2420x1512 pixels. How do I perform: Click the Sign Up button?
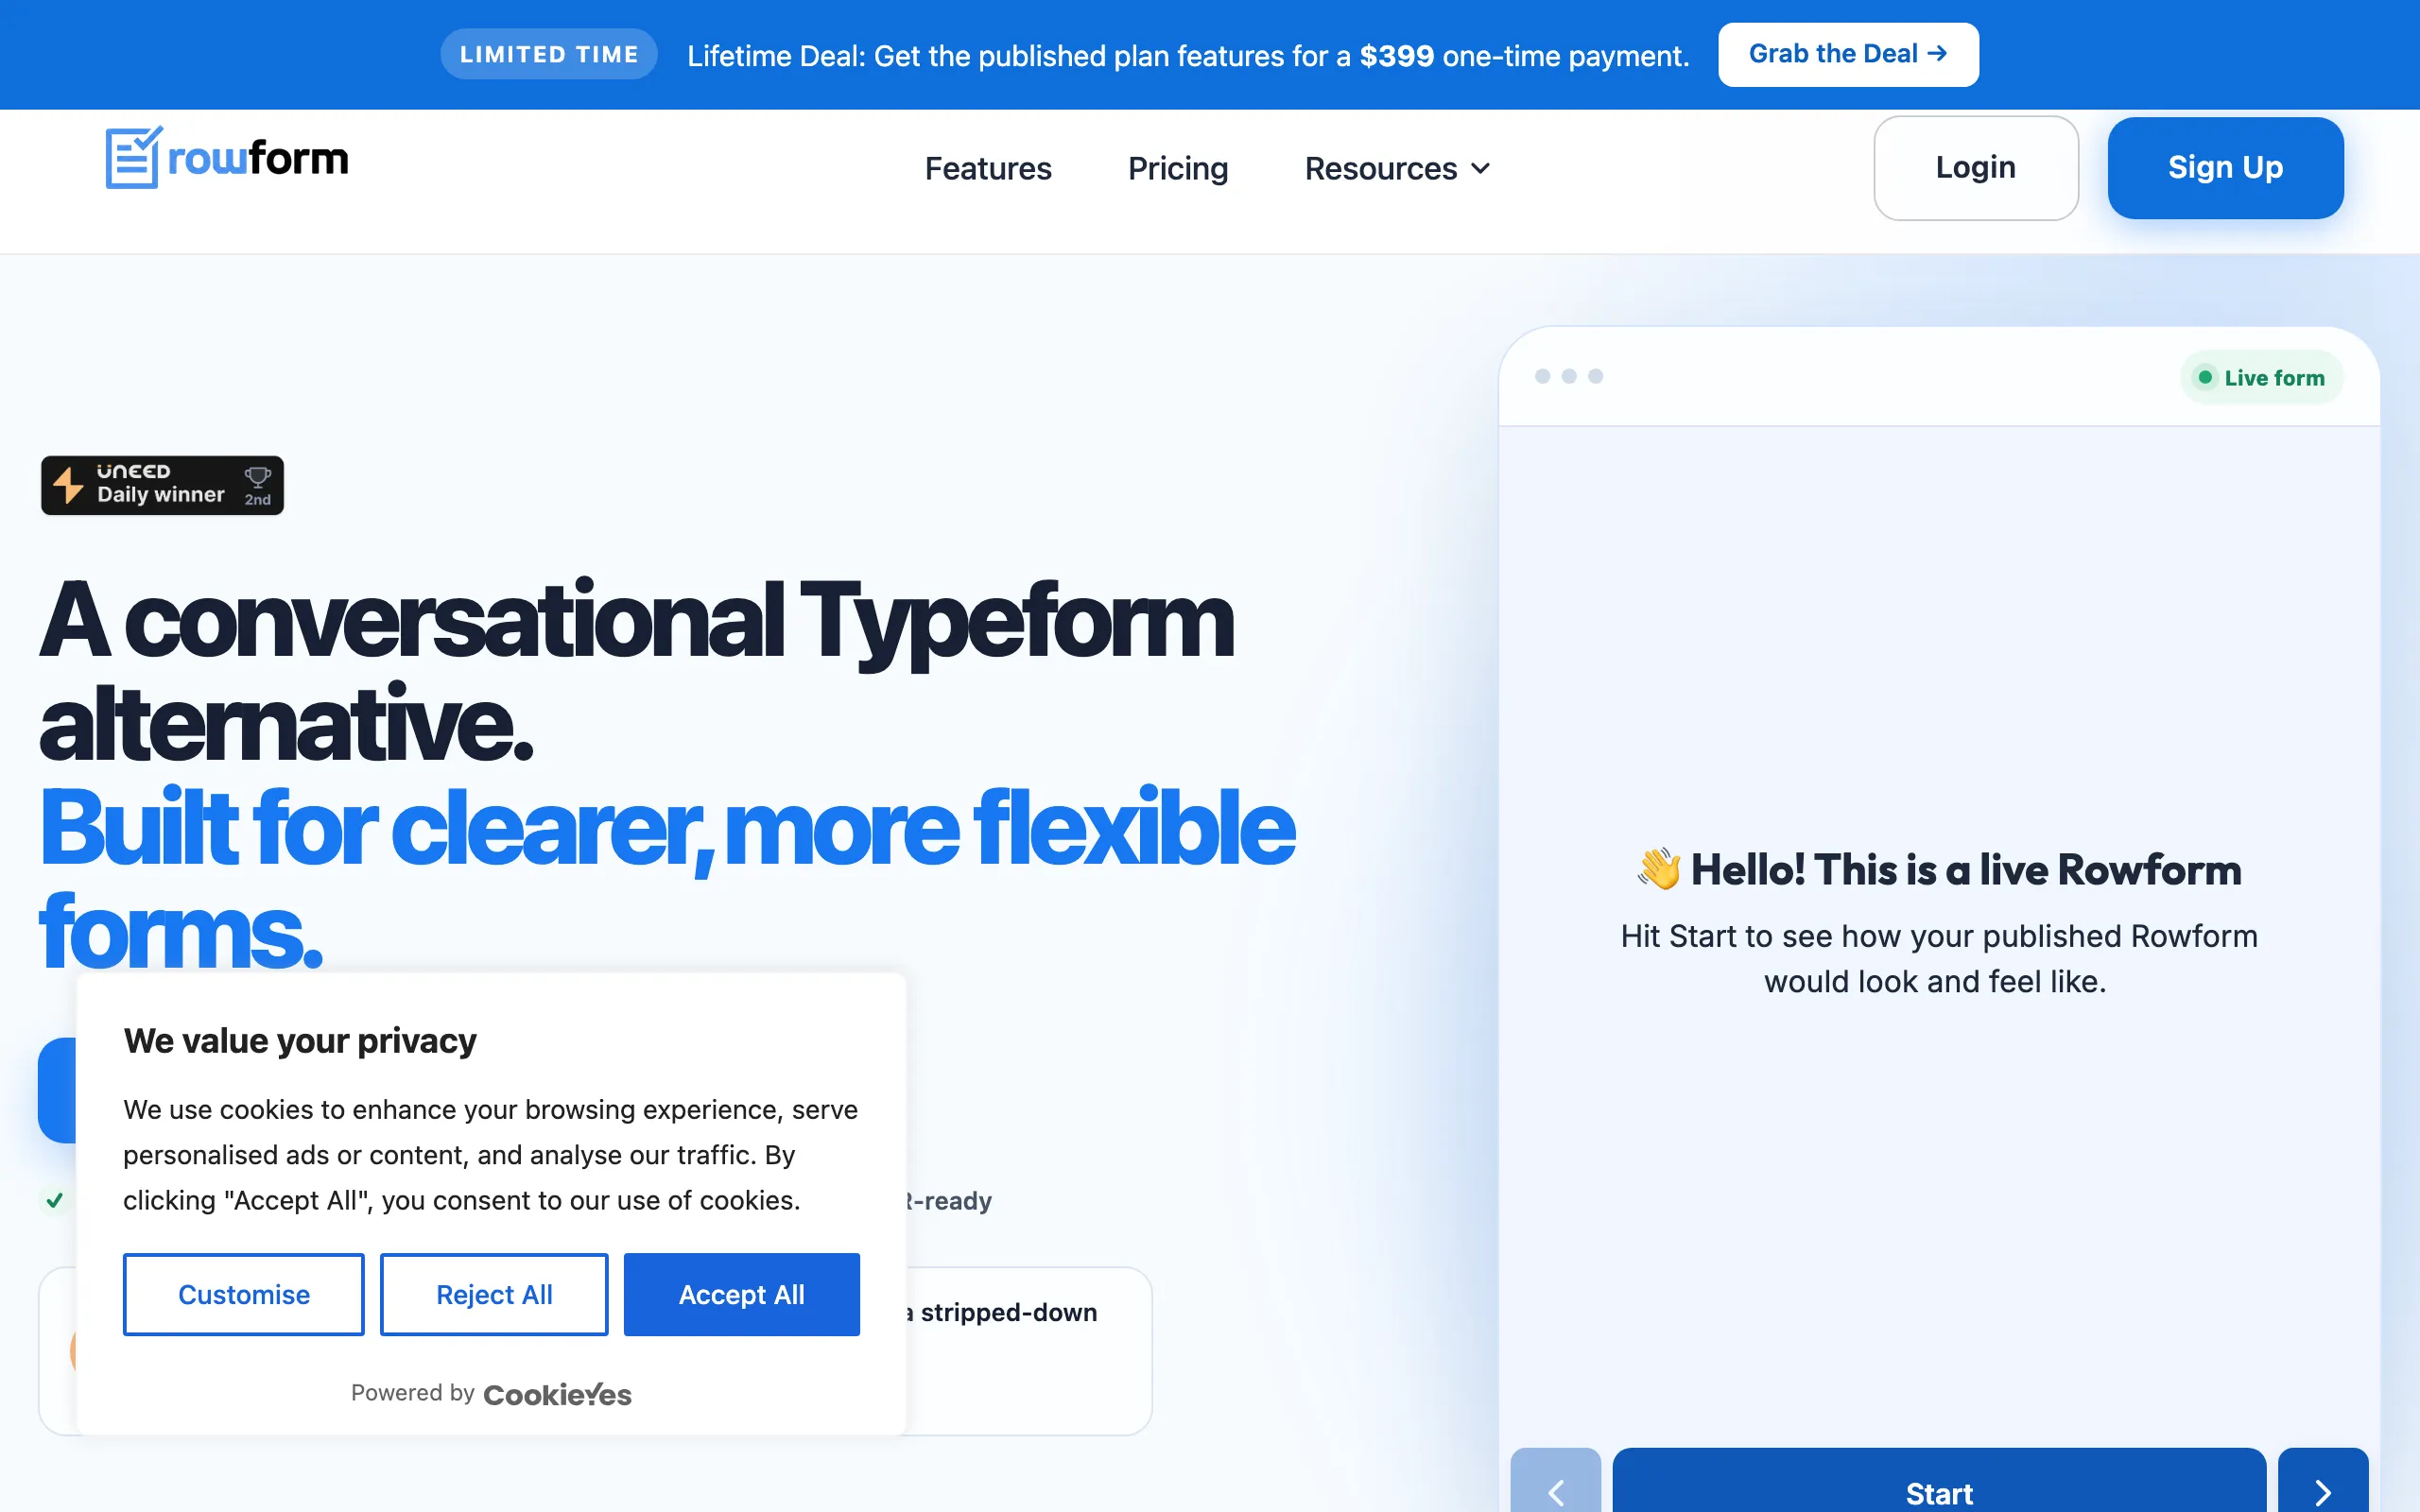click(2225, 167)
